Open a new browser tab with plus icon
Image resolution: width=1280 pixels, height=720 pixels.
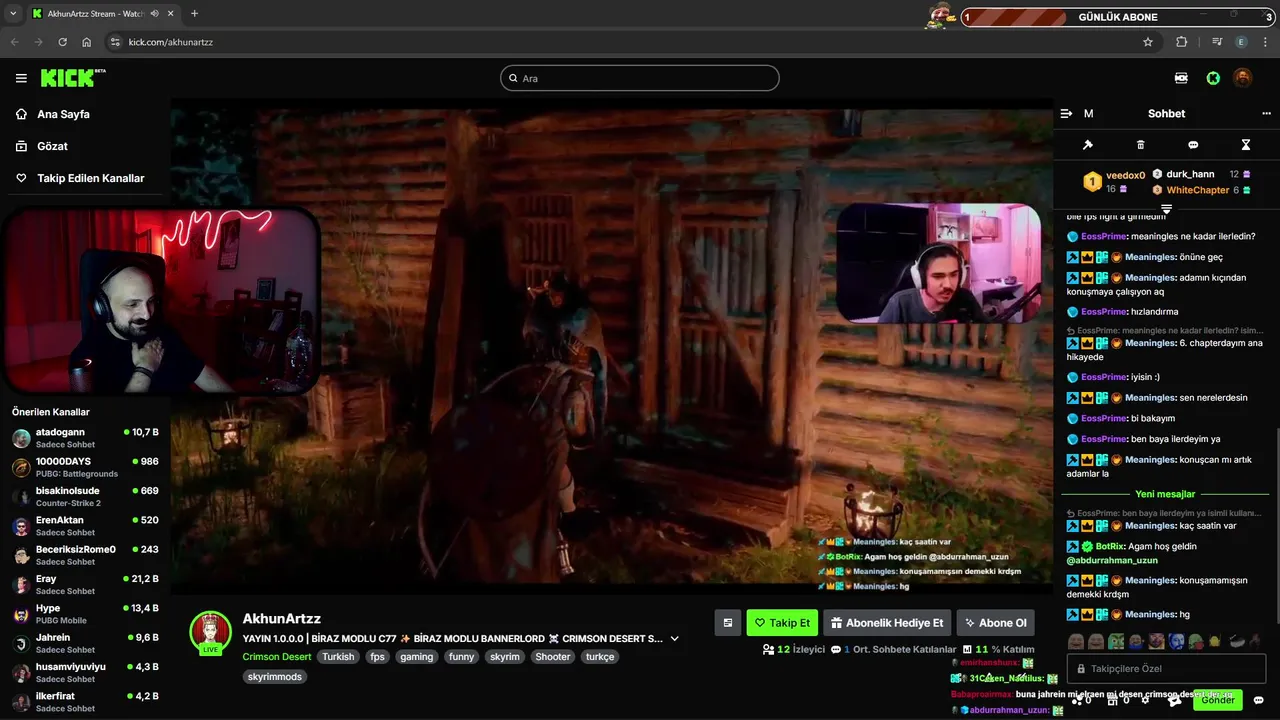(194, 14)
